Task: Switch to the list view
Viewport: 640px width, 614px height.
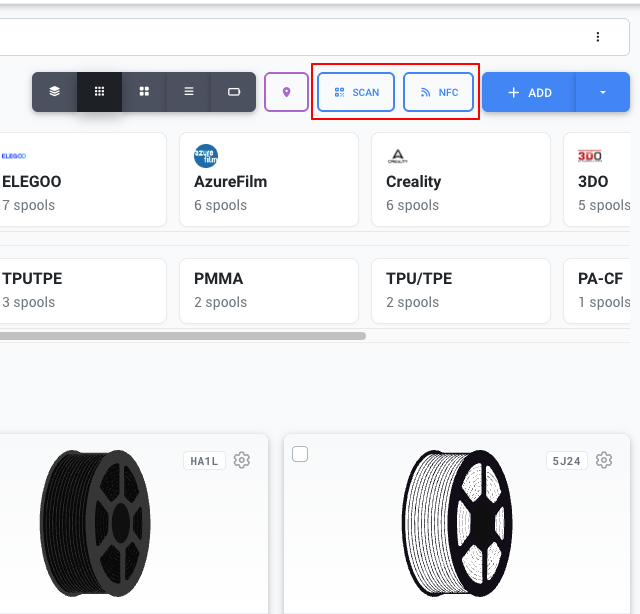Action: click(x=189, y=92)
